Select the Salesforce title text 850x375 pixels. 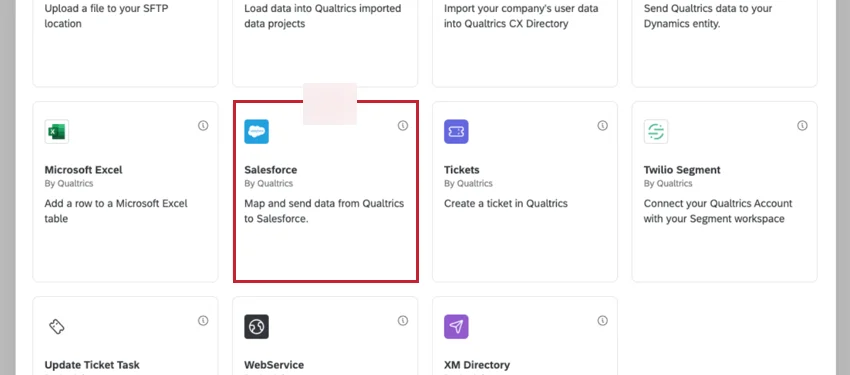pos(271,170)
